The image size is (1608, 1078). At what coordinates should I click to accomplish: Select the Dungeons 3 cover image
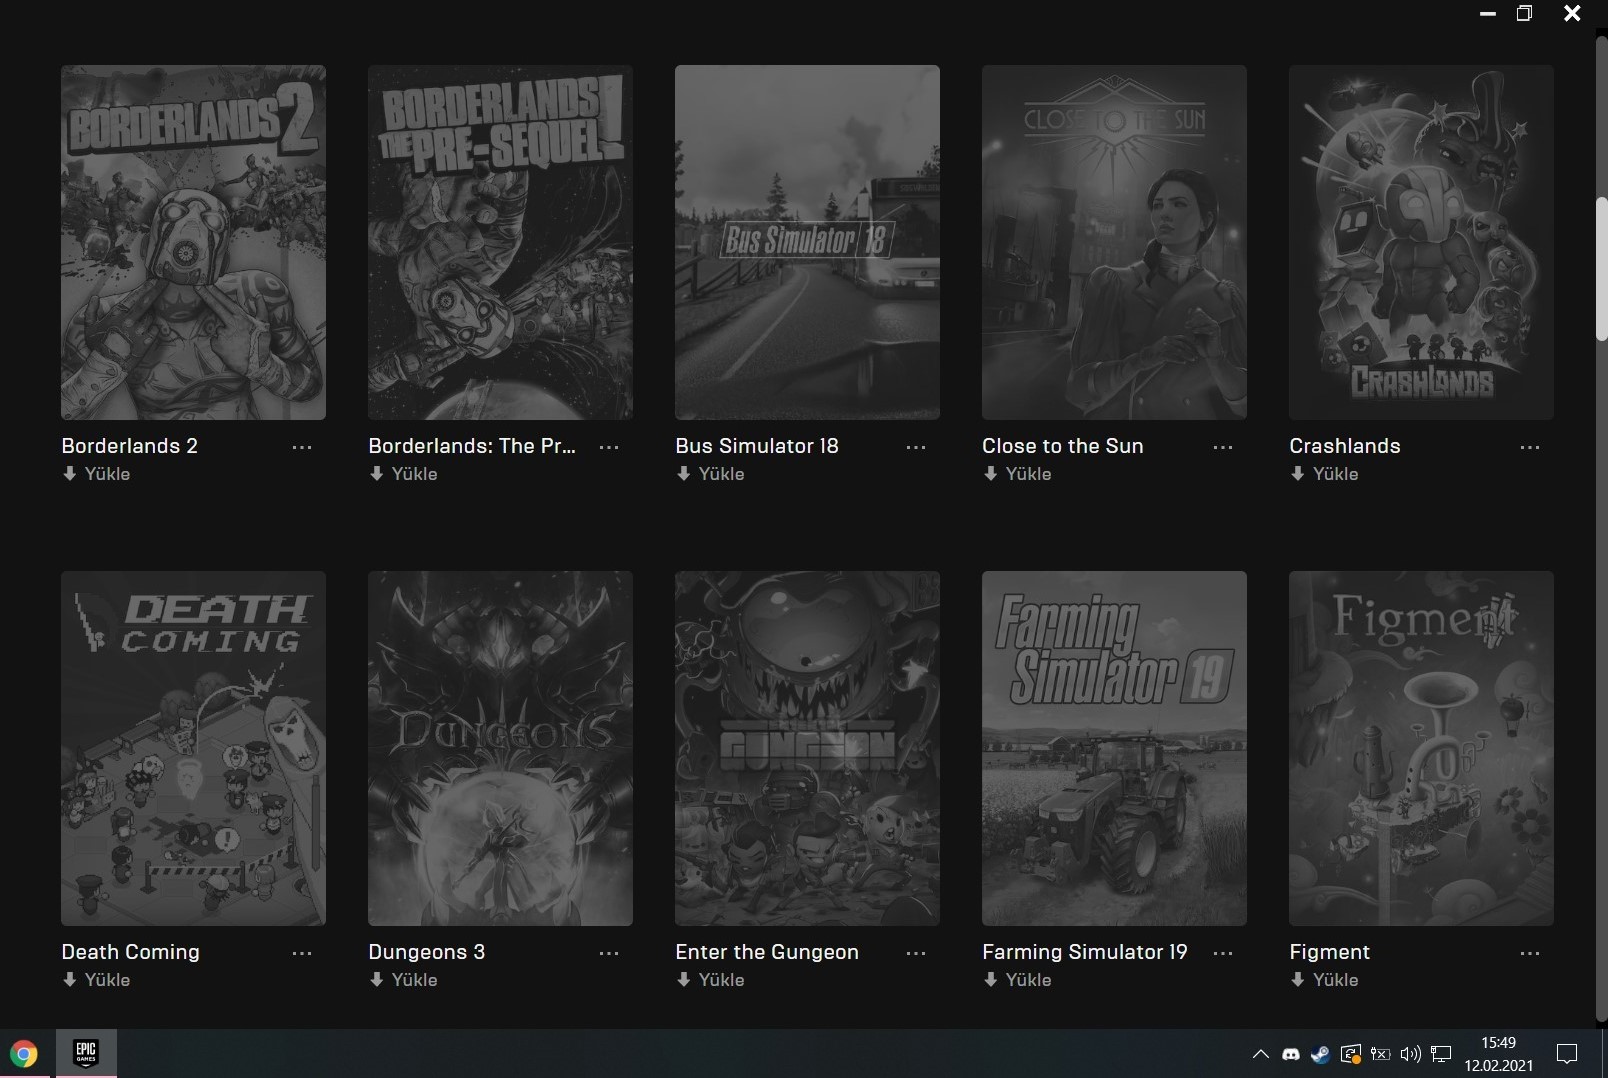500,749
